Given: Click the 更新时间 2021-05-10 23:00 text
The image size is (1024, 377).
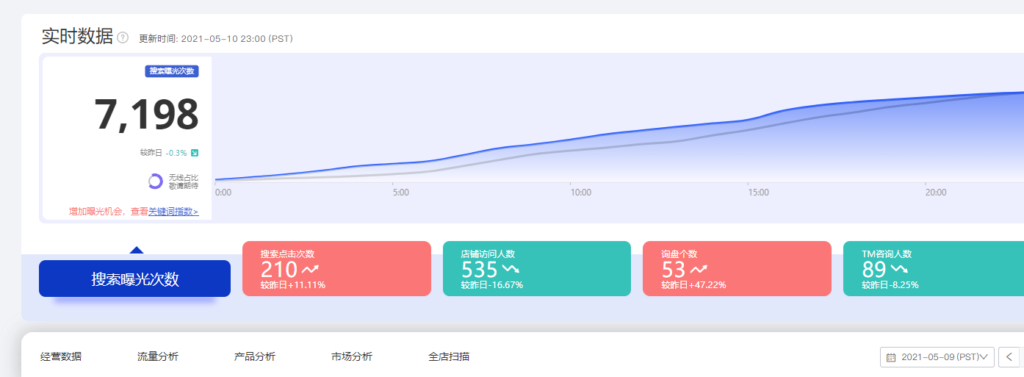Looking at the screenshot, I should click(216, 39).
